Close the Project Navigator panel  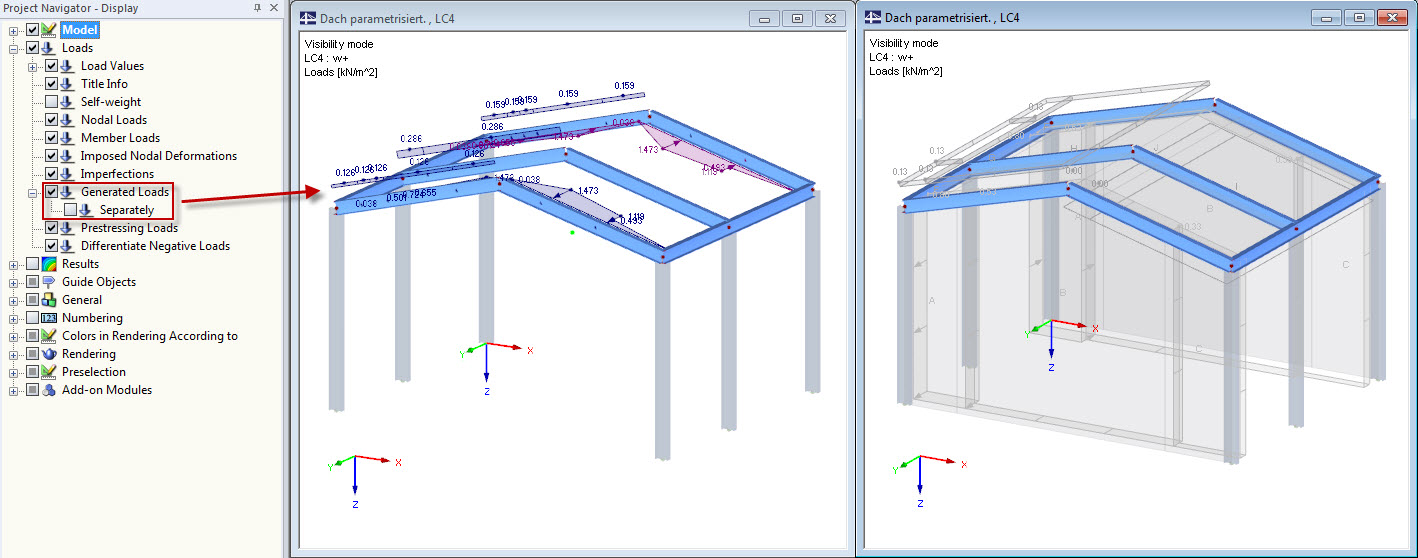coord(273,8)
